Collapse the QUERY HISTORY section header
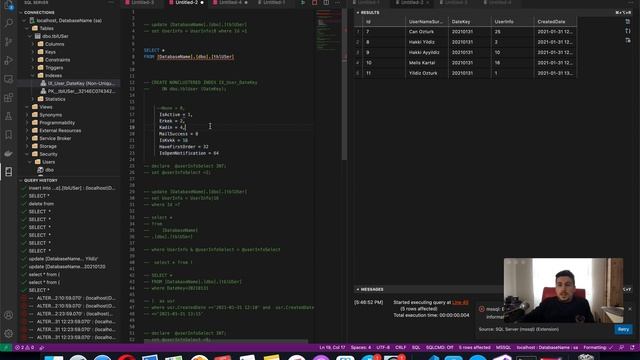Viewport: 640px width, 360px height. click(x=40, y=180)
